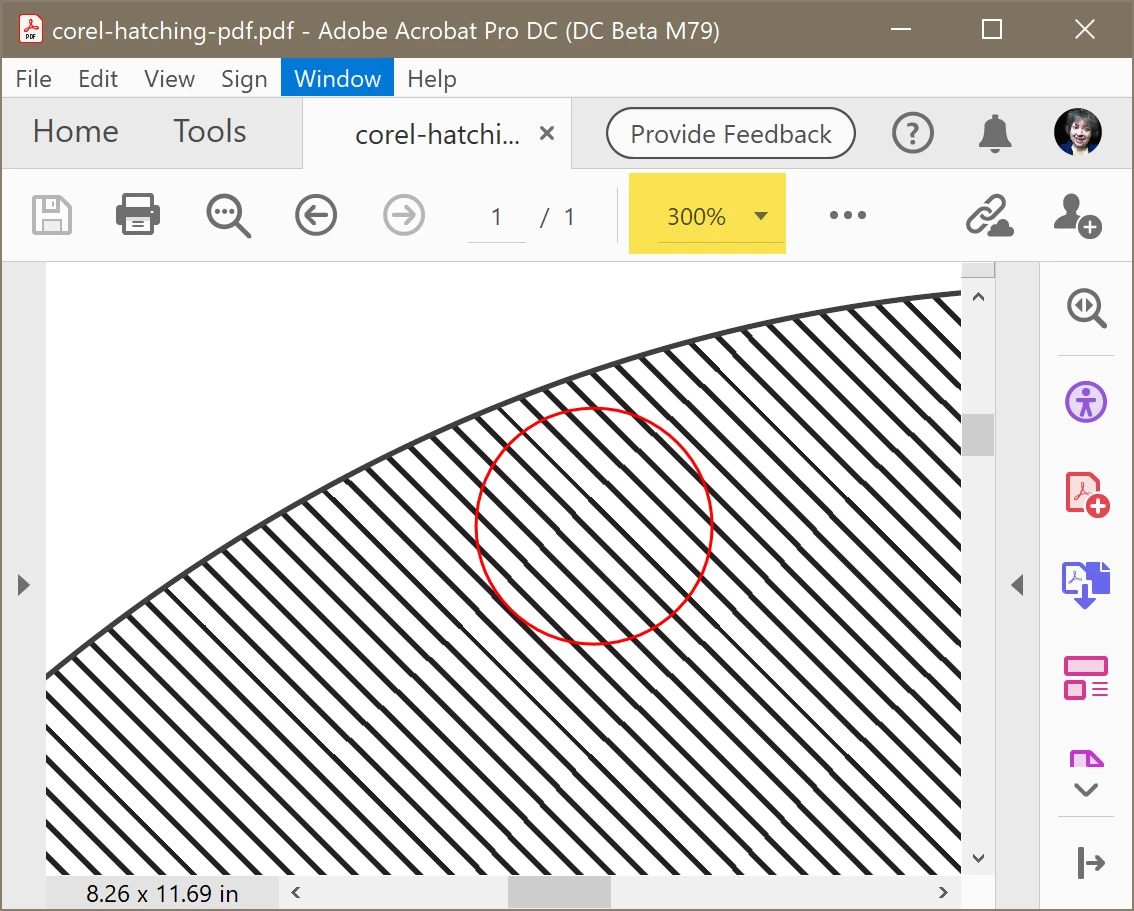Open the Export PDF tool
1134x911 pixels.
1086,585
